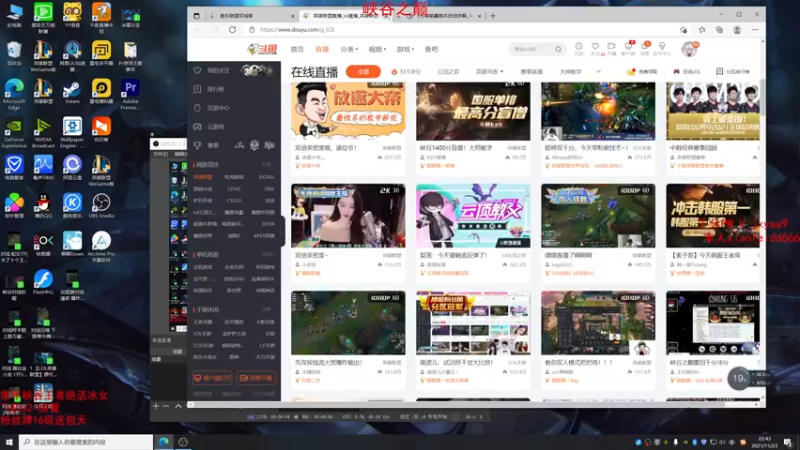Refresh the browser page
The image size is (800, 450).
click(x=232, y=30)
